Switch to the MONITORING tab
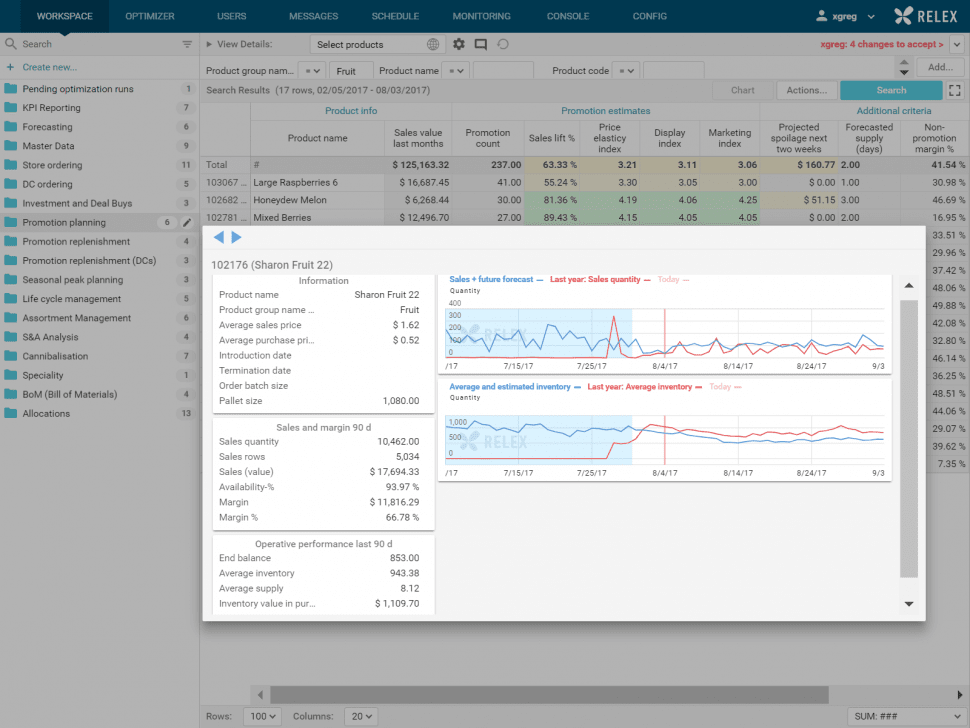The width and height of the screenshot is (970, 728). [x=481, y=16]
